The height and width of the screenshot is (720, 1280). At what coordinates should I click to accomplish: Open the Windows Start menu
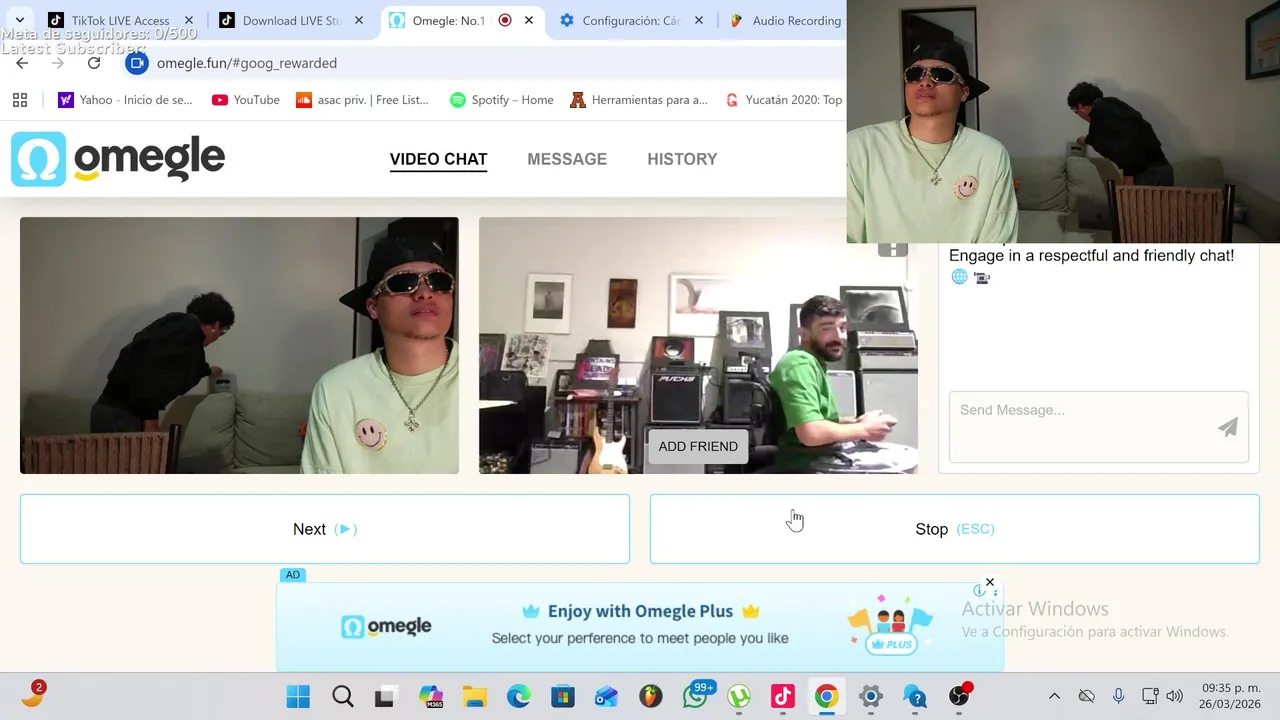[298, 696]
